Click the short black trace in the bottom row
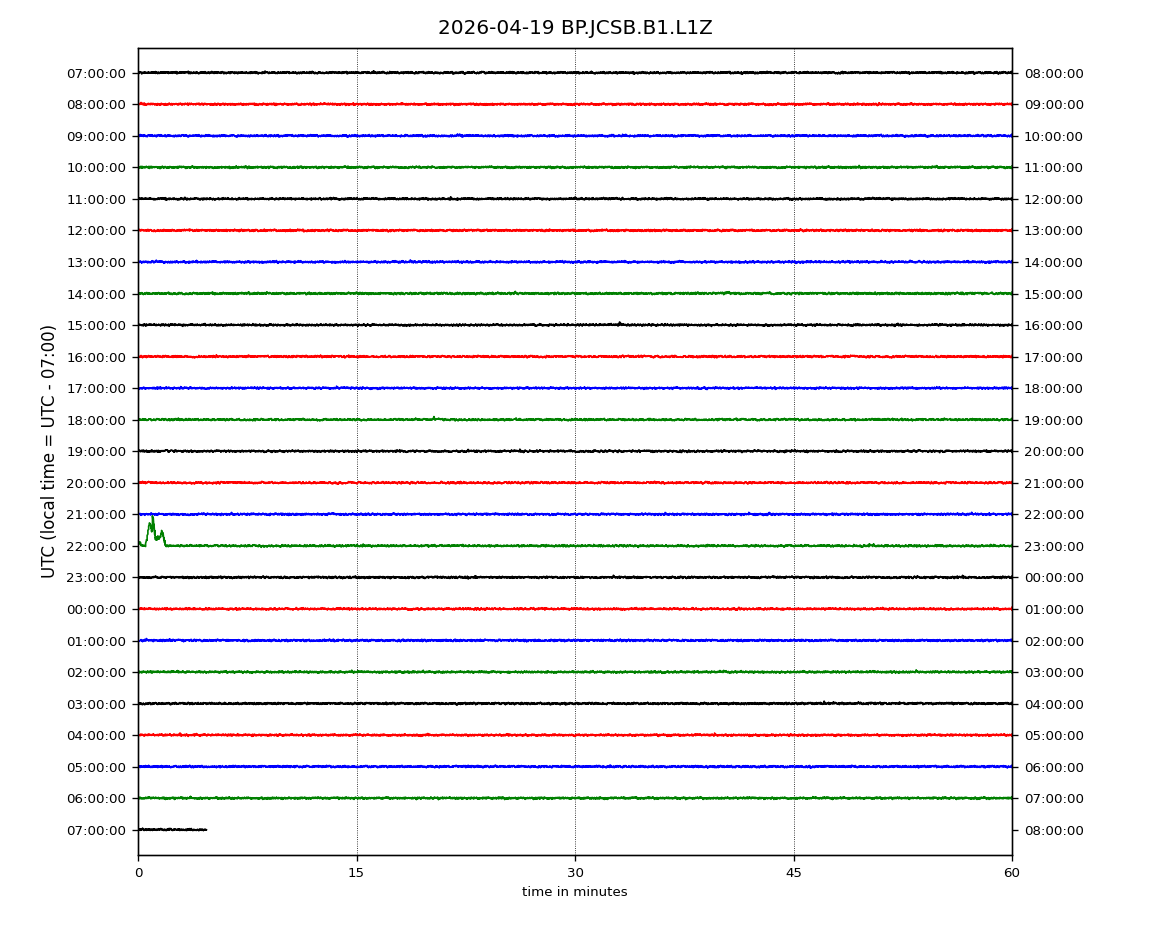Screen dimensions: 1150x950 click(172, 829)
